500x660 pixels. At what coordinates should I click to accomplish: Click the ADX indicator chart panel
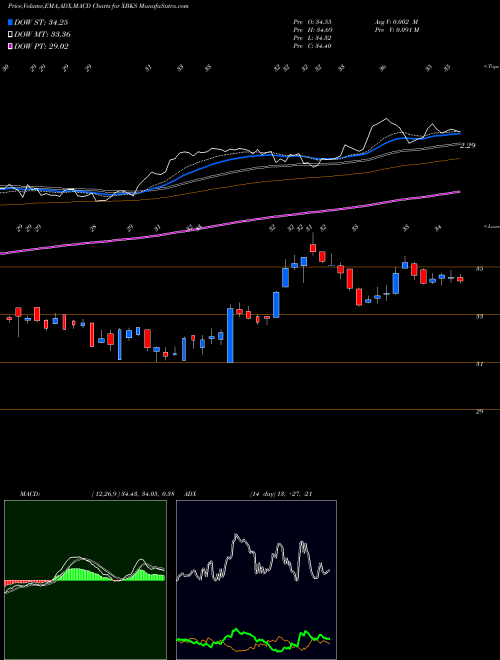[256, 580]
